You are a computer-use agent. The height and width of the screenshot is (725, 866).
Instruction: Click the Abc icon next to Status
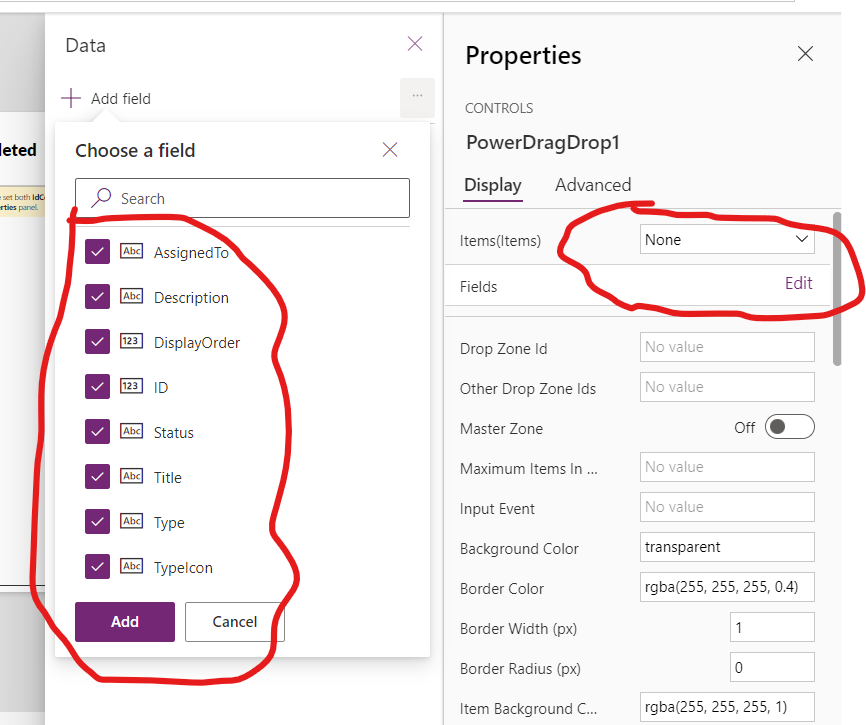pos(131,431)
